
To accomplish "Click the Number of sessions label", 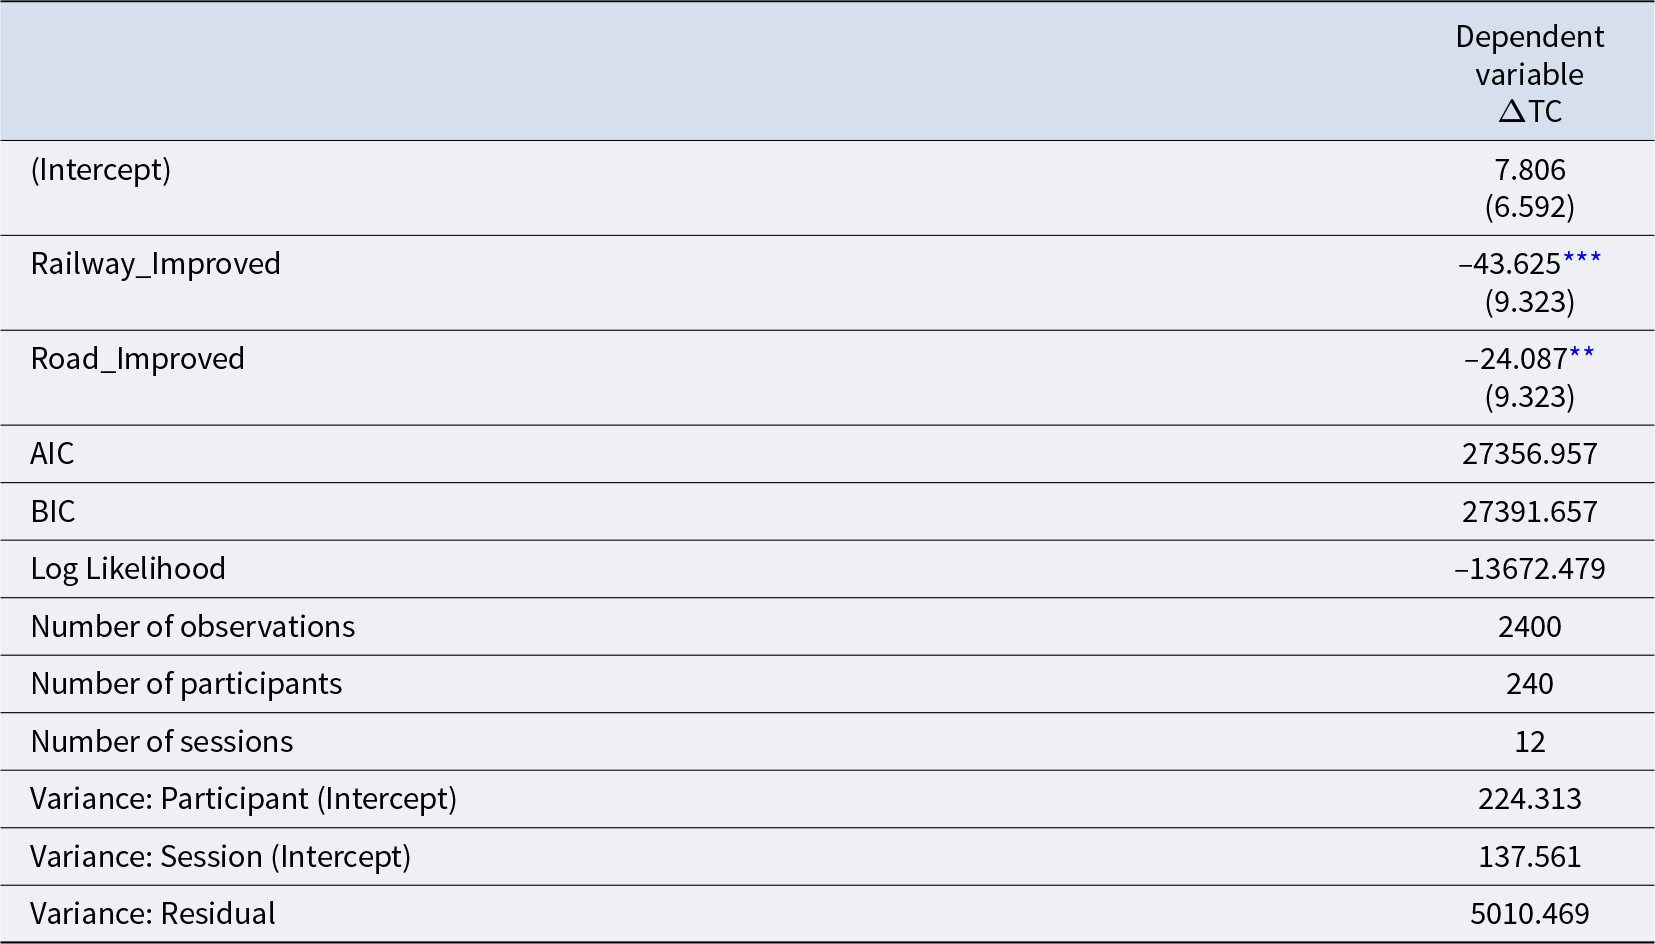I will pyautogui.click(x=162, y=742).
